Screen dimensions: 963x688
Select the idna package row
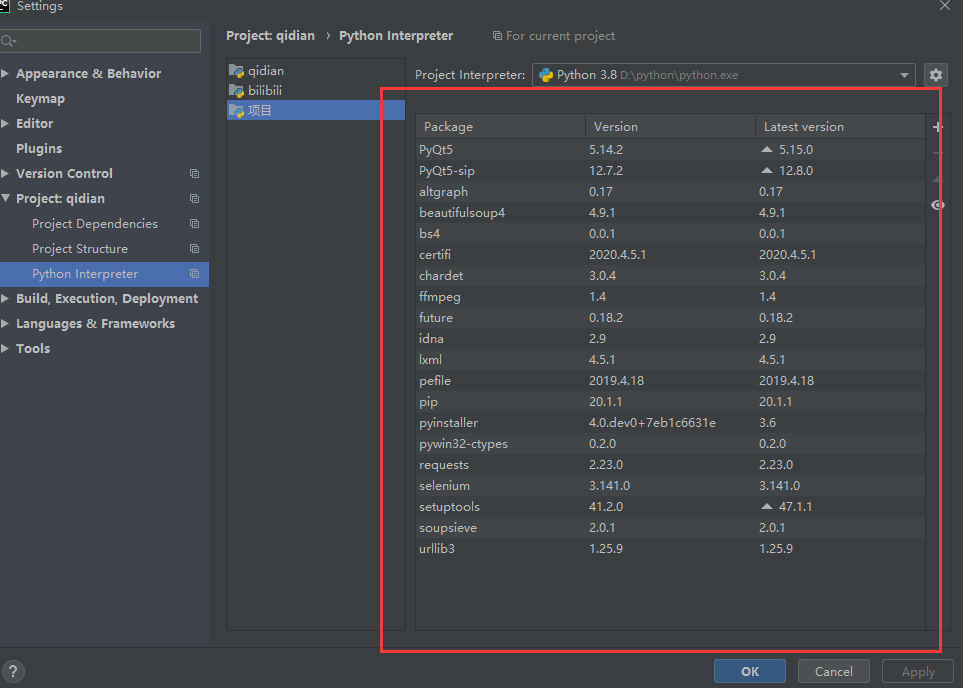[x=671, y=338]
